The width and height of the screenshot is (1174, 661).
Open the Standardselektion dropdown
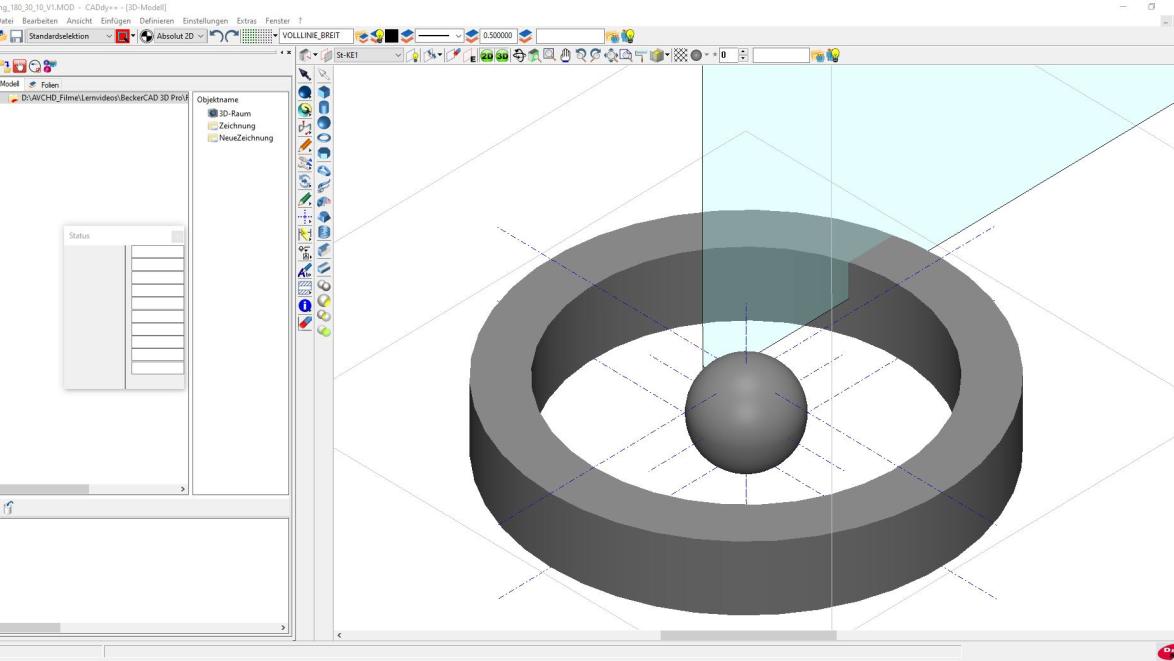pyautogui.click(x=110, y=36)
